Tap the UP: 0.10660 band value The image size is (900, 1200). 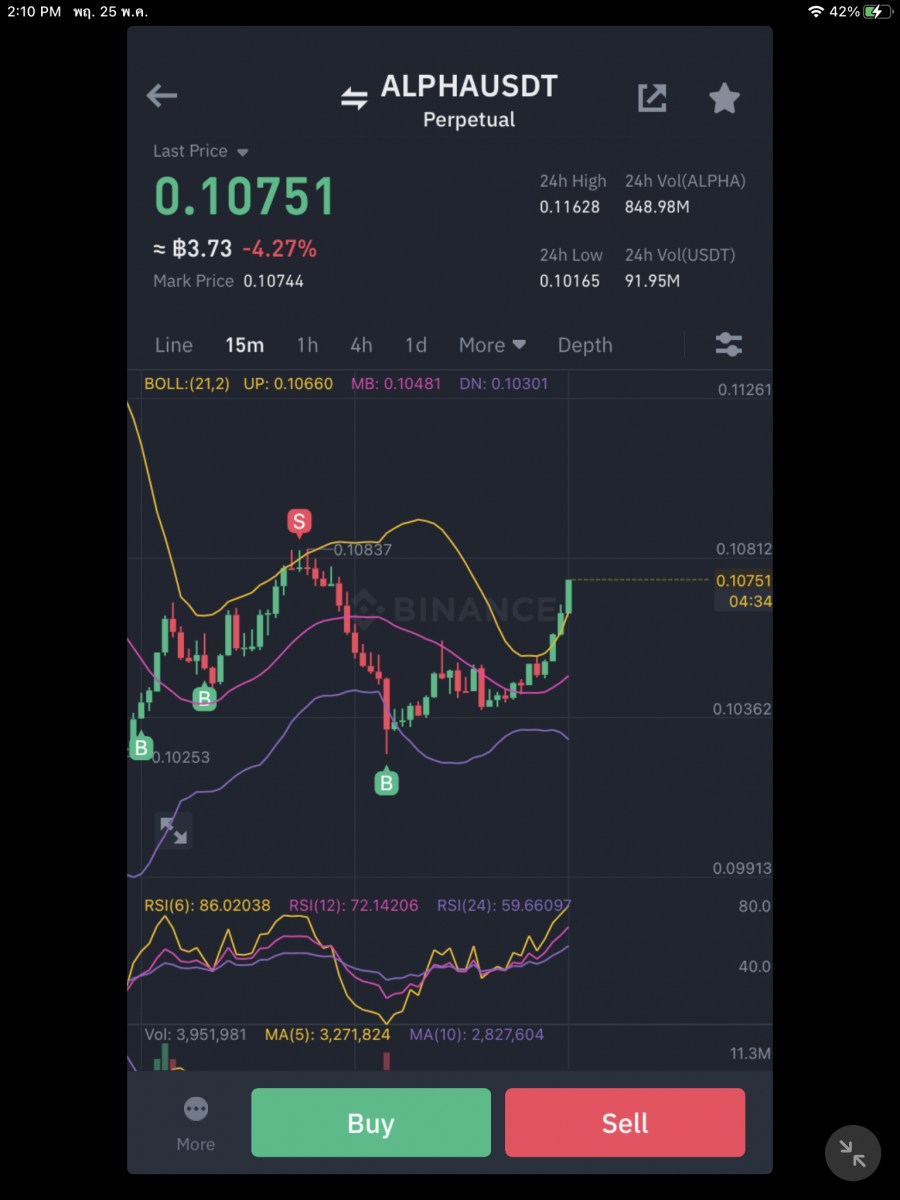[x=288, y=383]
